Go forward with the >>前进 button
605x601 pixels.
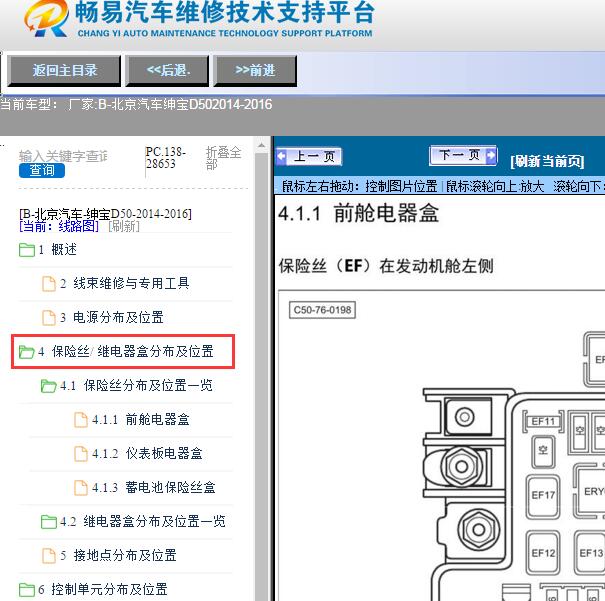click(x=255, y=71)
